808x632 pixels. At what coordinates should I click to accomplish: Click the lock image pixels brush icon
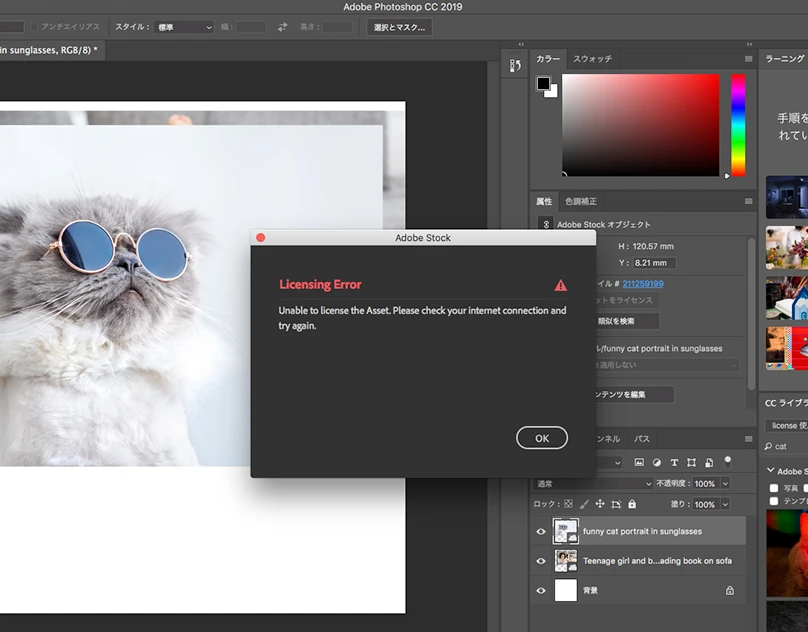(x=584, y=505)
